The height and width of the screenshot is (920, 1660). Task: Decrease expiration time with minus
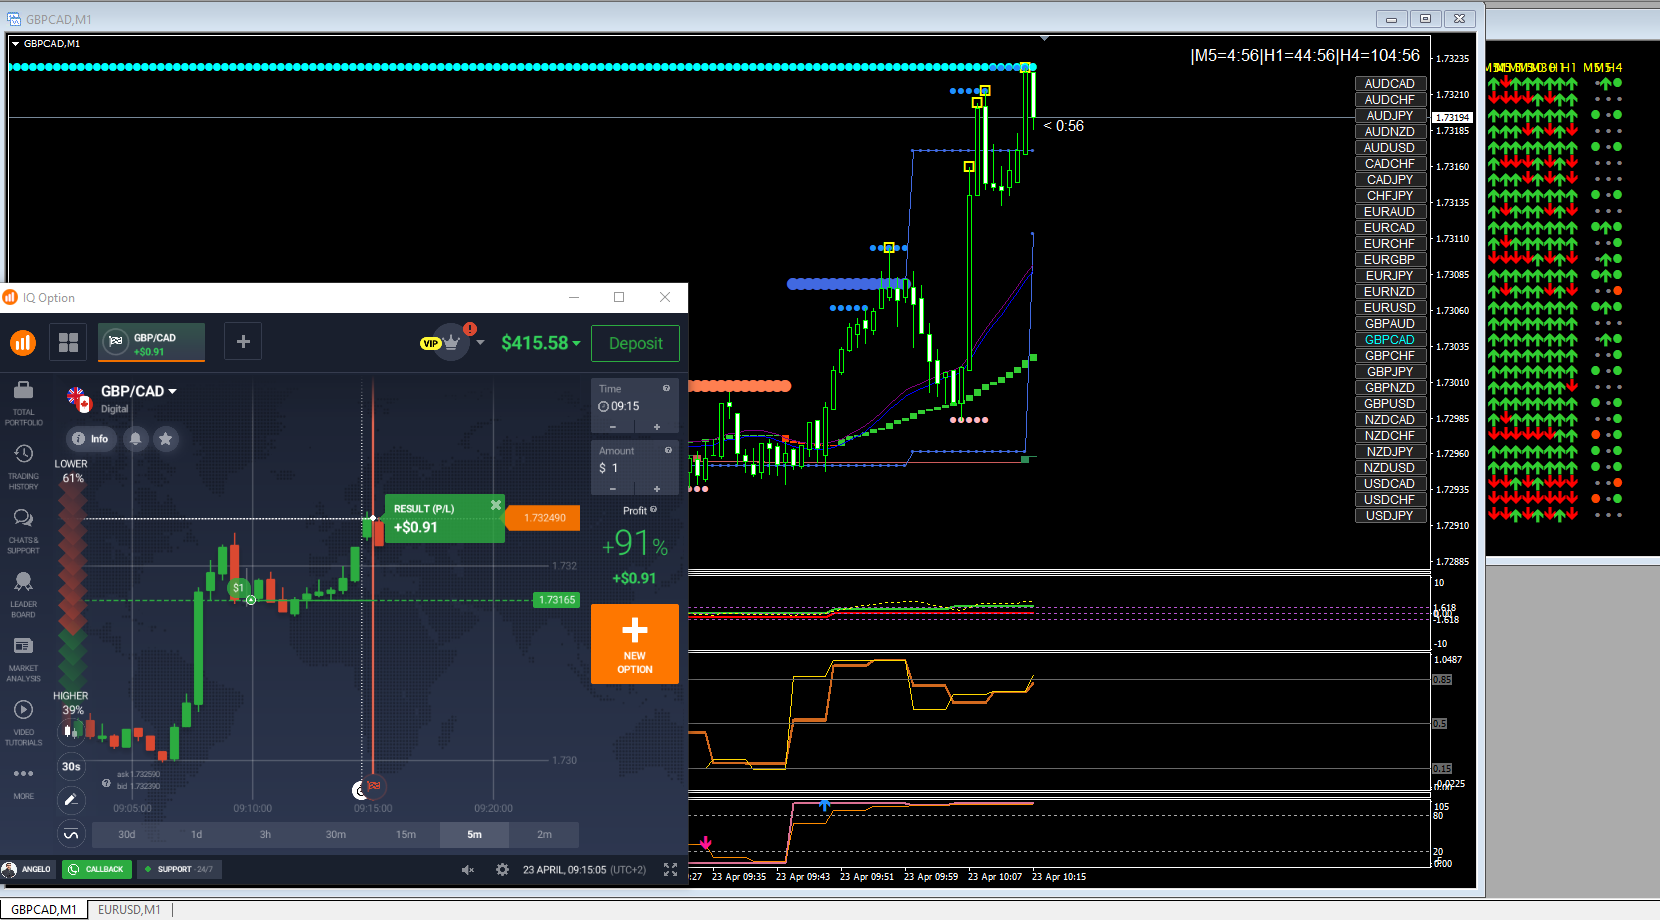point(613,427)
